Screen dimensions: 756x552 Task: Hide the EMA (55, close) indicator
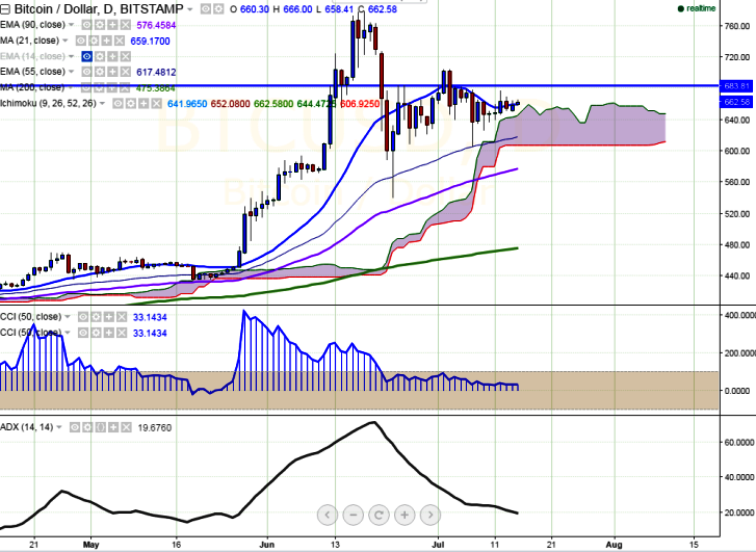click(87, 72)
